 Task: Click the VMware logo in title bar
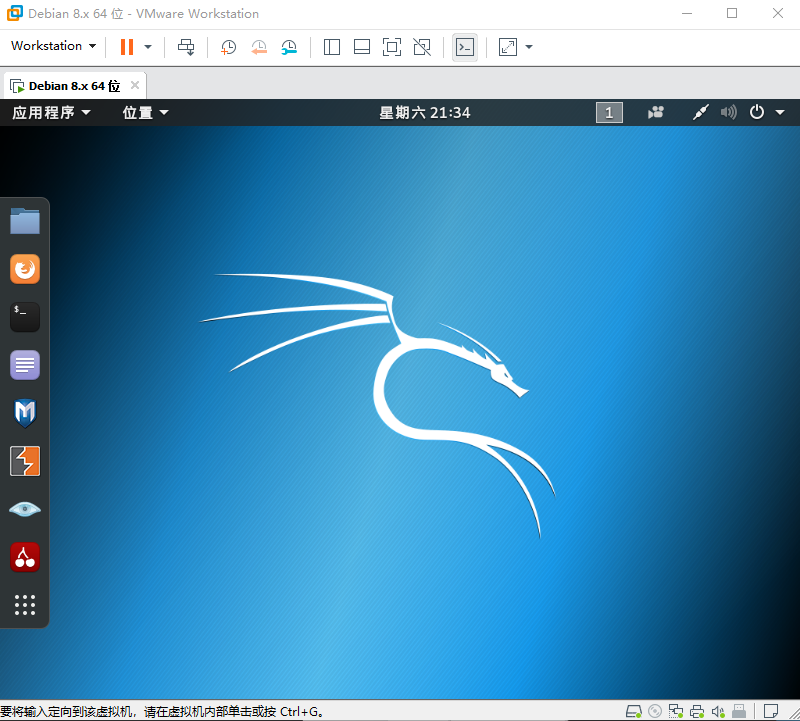15,13
